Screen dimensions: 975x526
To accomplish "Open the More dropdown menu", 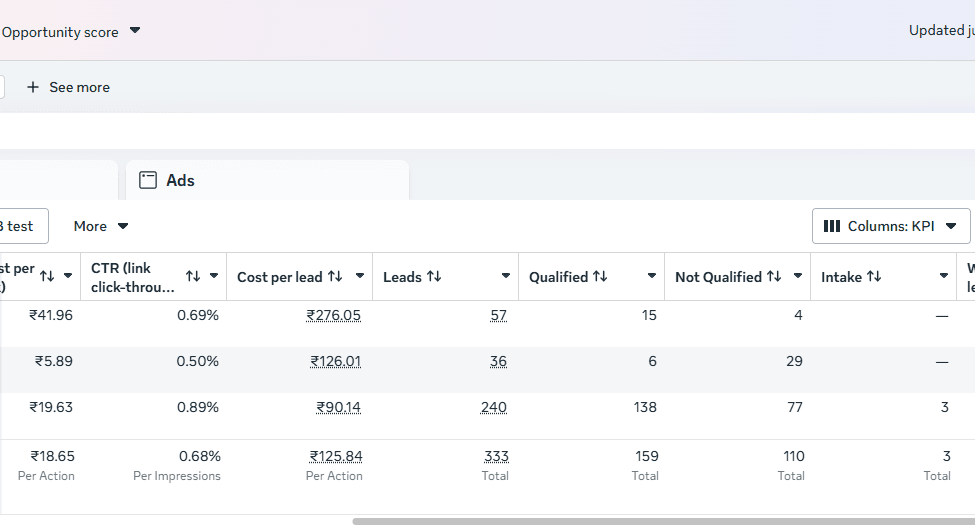I will (x=100, y=226).
